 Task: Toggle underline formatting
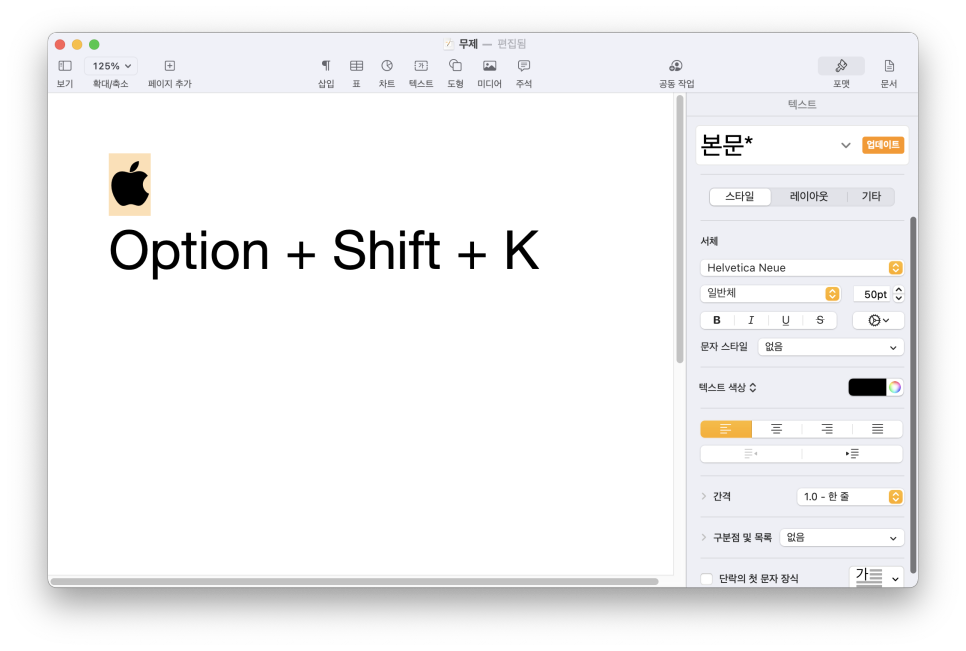(785, 320)
